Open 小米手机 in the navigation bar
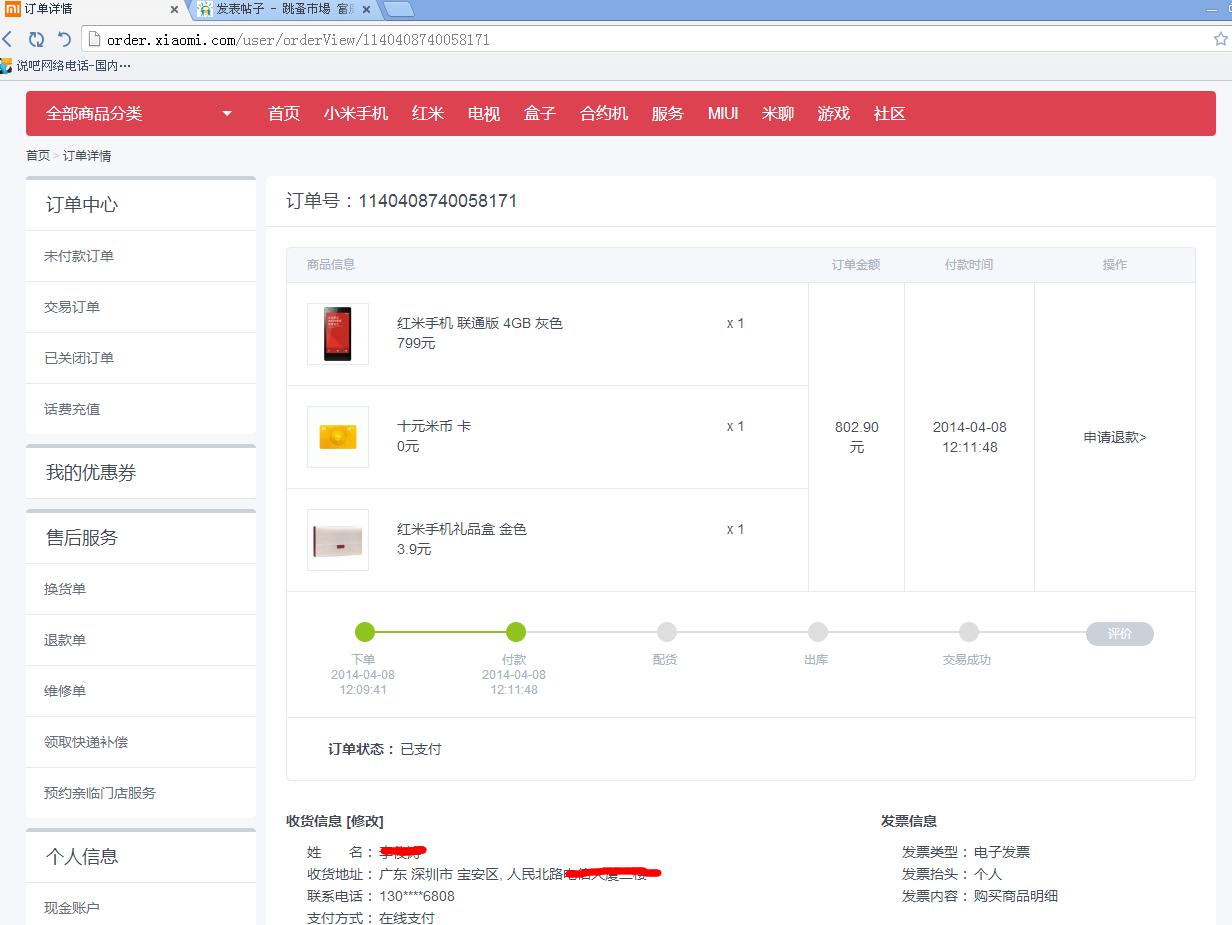The image size is (1232, 925). coord(355,114)
